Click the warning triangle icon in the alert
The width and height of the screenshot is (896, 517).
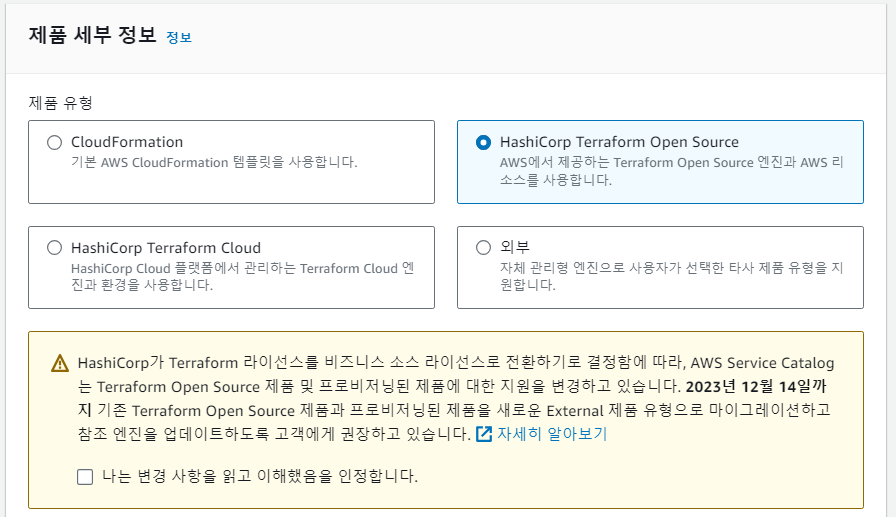coord(60,363)
